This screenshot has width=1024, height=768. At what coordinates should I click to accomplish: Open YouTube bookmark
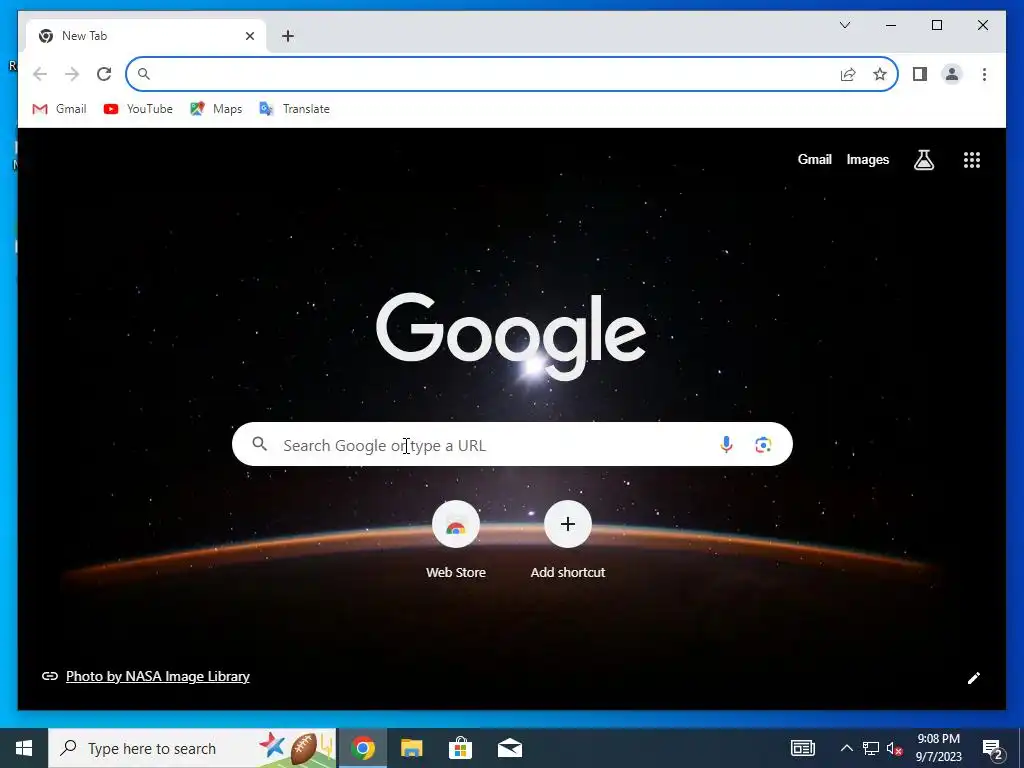[x=138, y=109]
